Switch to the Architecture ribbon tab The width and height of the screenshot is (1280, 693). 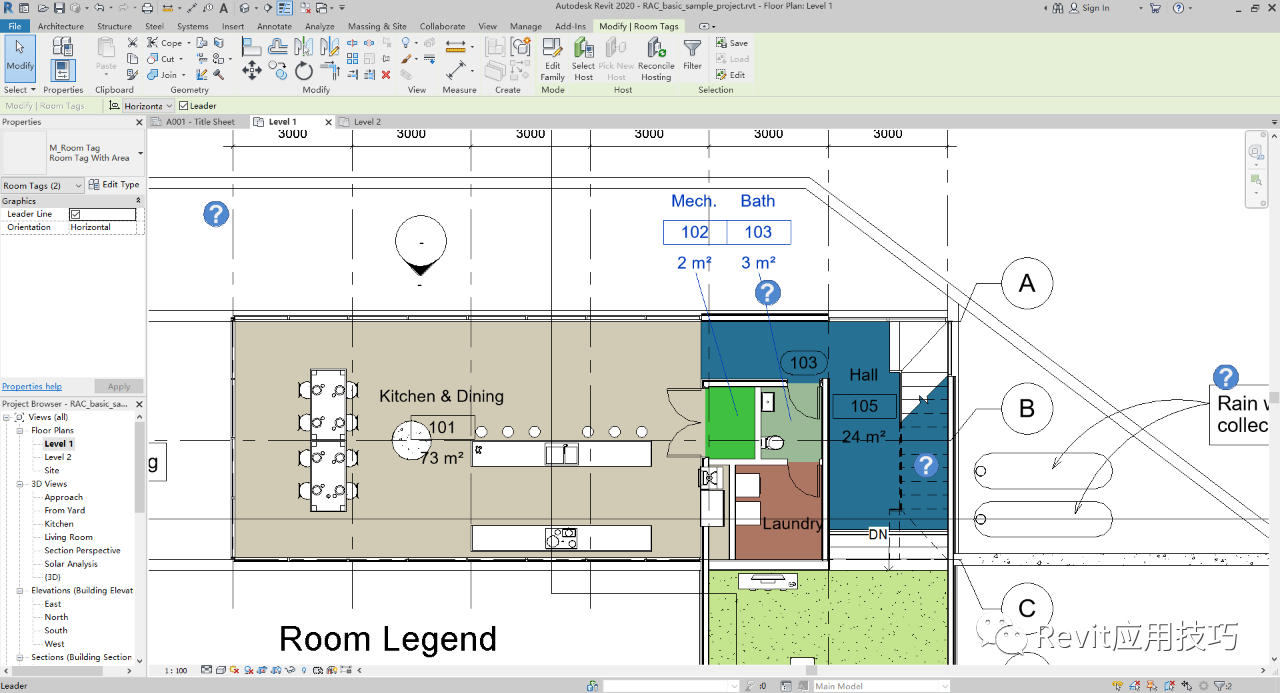click(x=61, y=26)
